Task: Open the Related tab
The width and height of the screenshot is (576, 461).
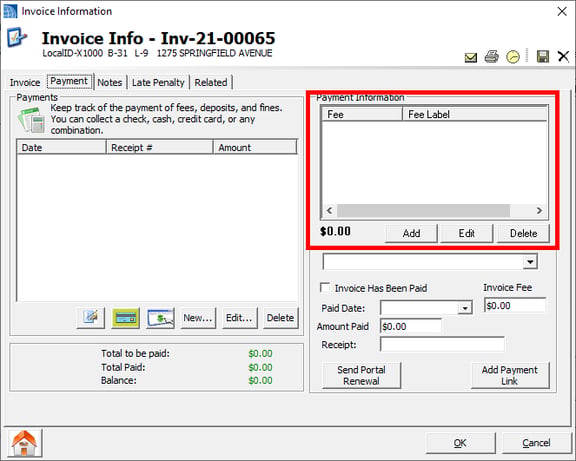Action: 211,82
